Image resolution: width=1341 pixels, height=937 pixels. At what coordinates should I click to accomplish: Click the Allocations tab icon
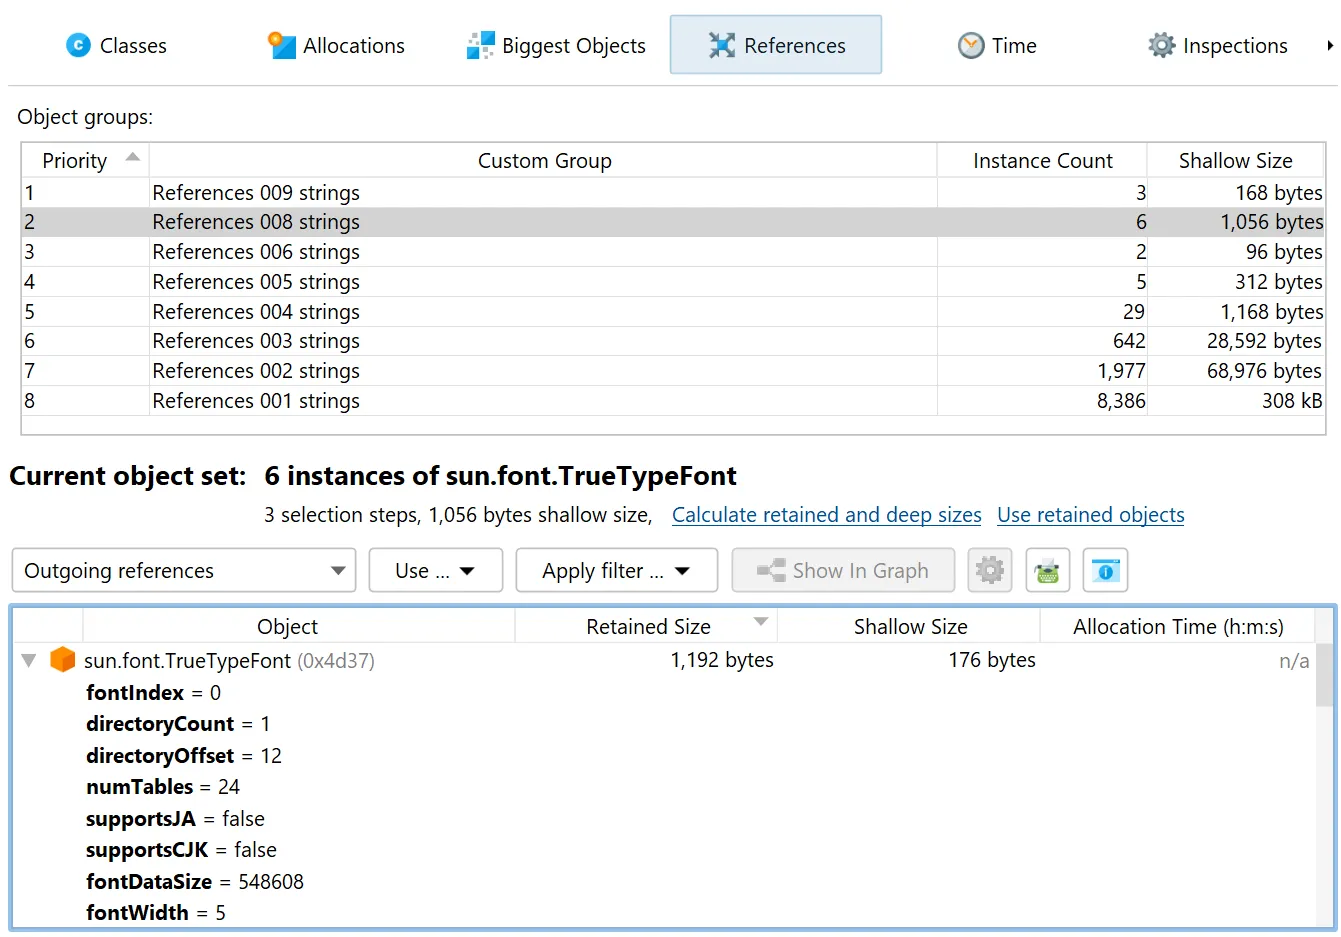(x=282, y=45)
